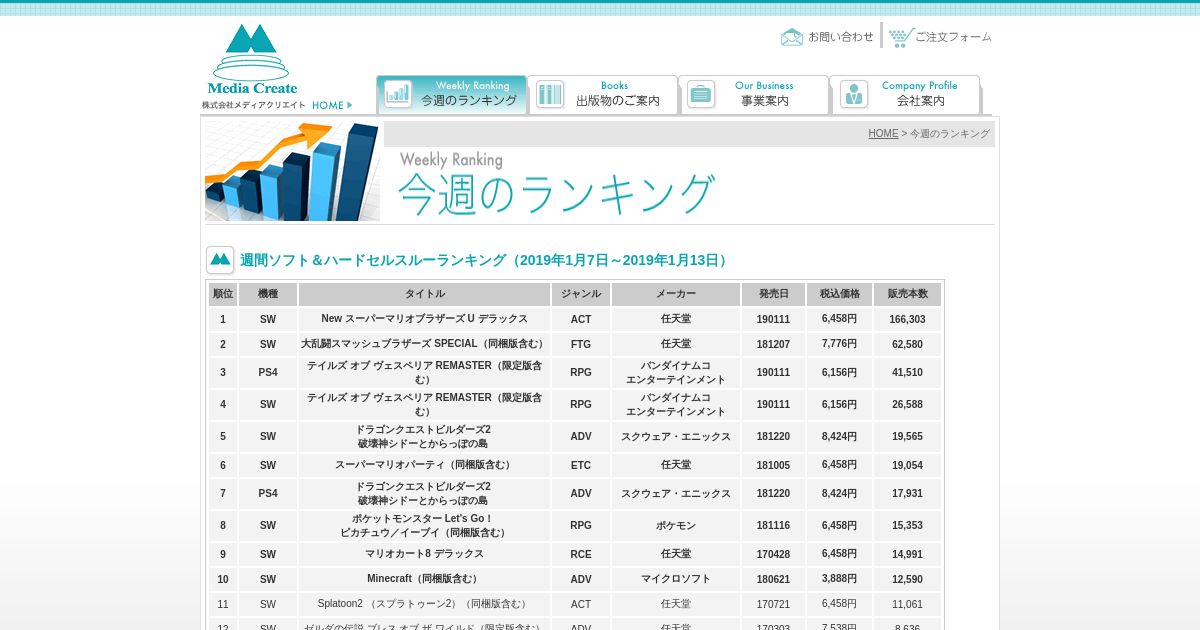Click maker マイクロソフト cell
1200x630 pixels.
tap(676, 579)
